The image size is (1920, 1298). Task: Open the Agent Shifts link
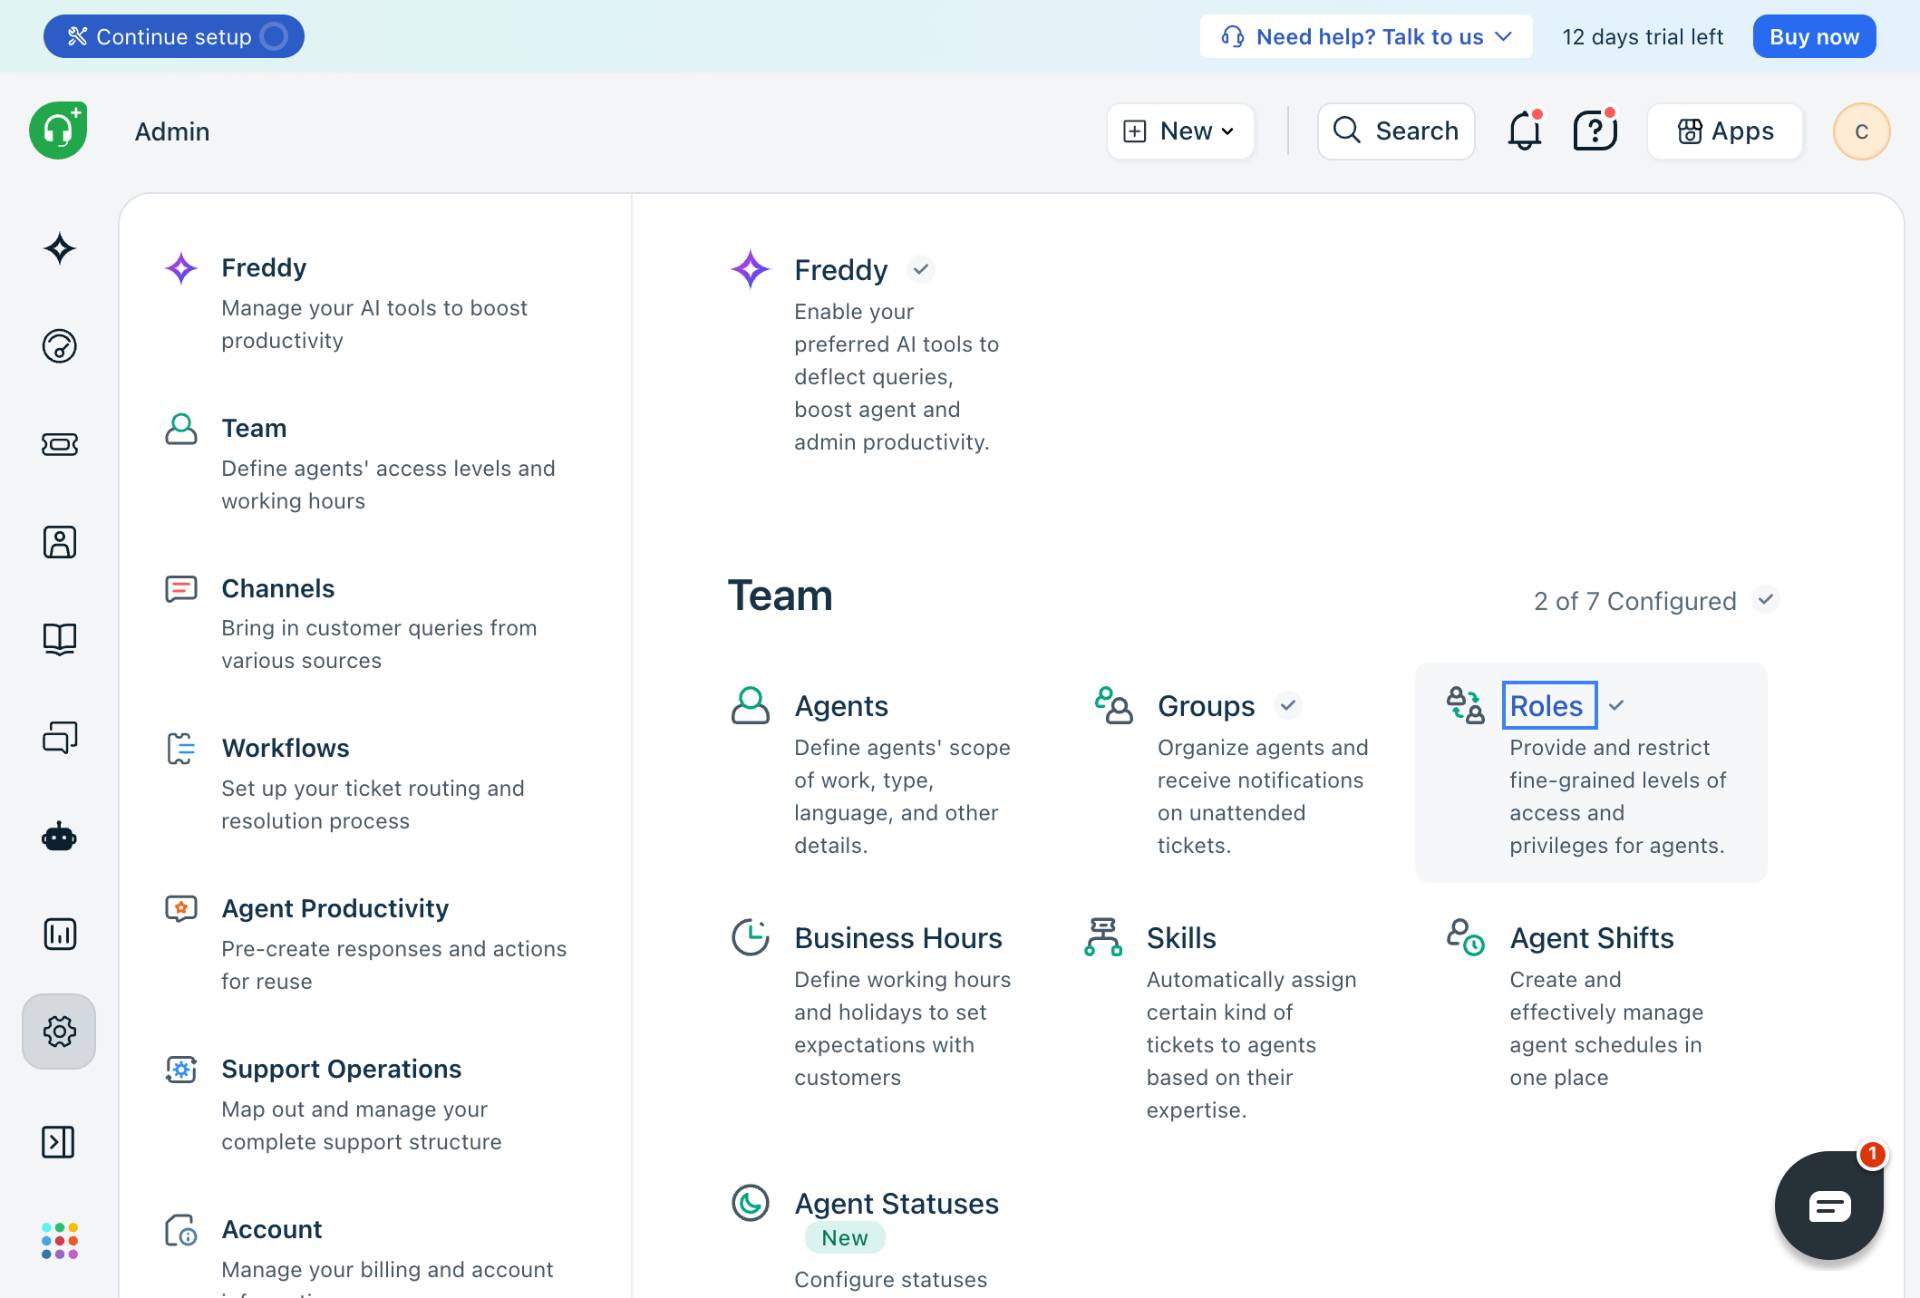click(x=1591, y=938)
